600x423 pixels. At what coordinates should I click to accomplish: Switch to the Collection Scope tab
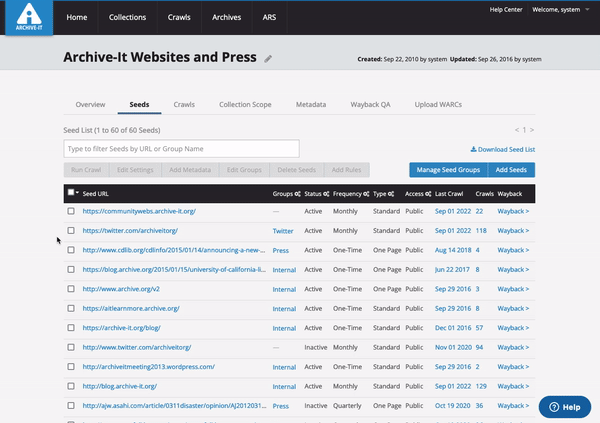pyautogui.click(x=245, y=104)
